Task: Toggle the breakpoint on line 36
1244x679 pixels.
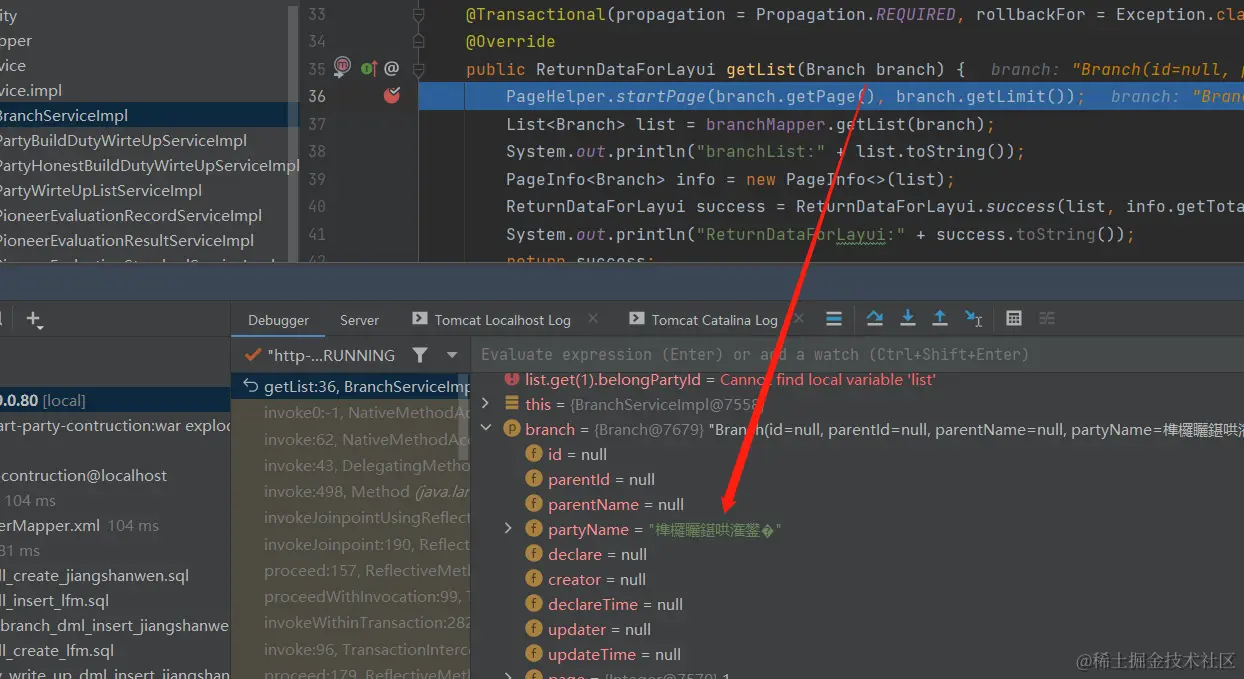Action: [392, 96]
